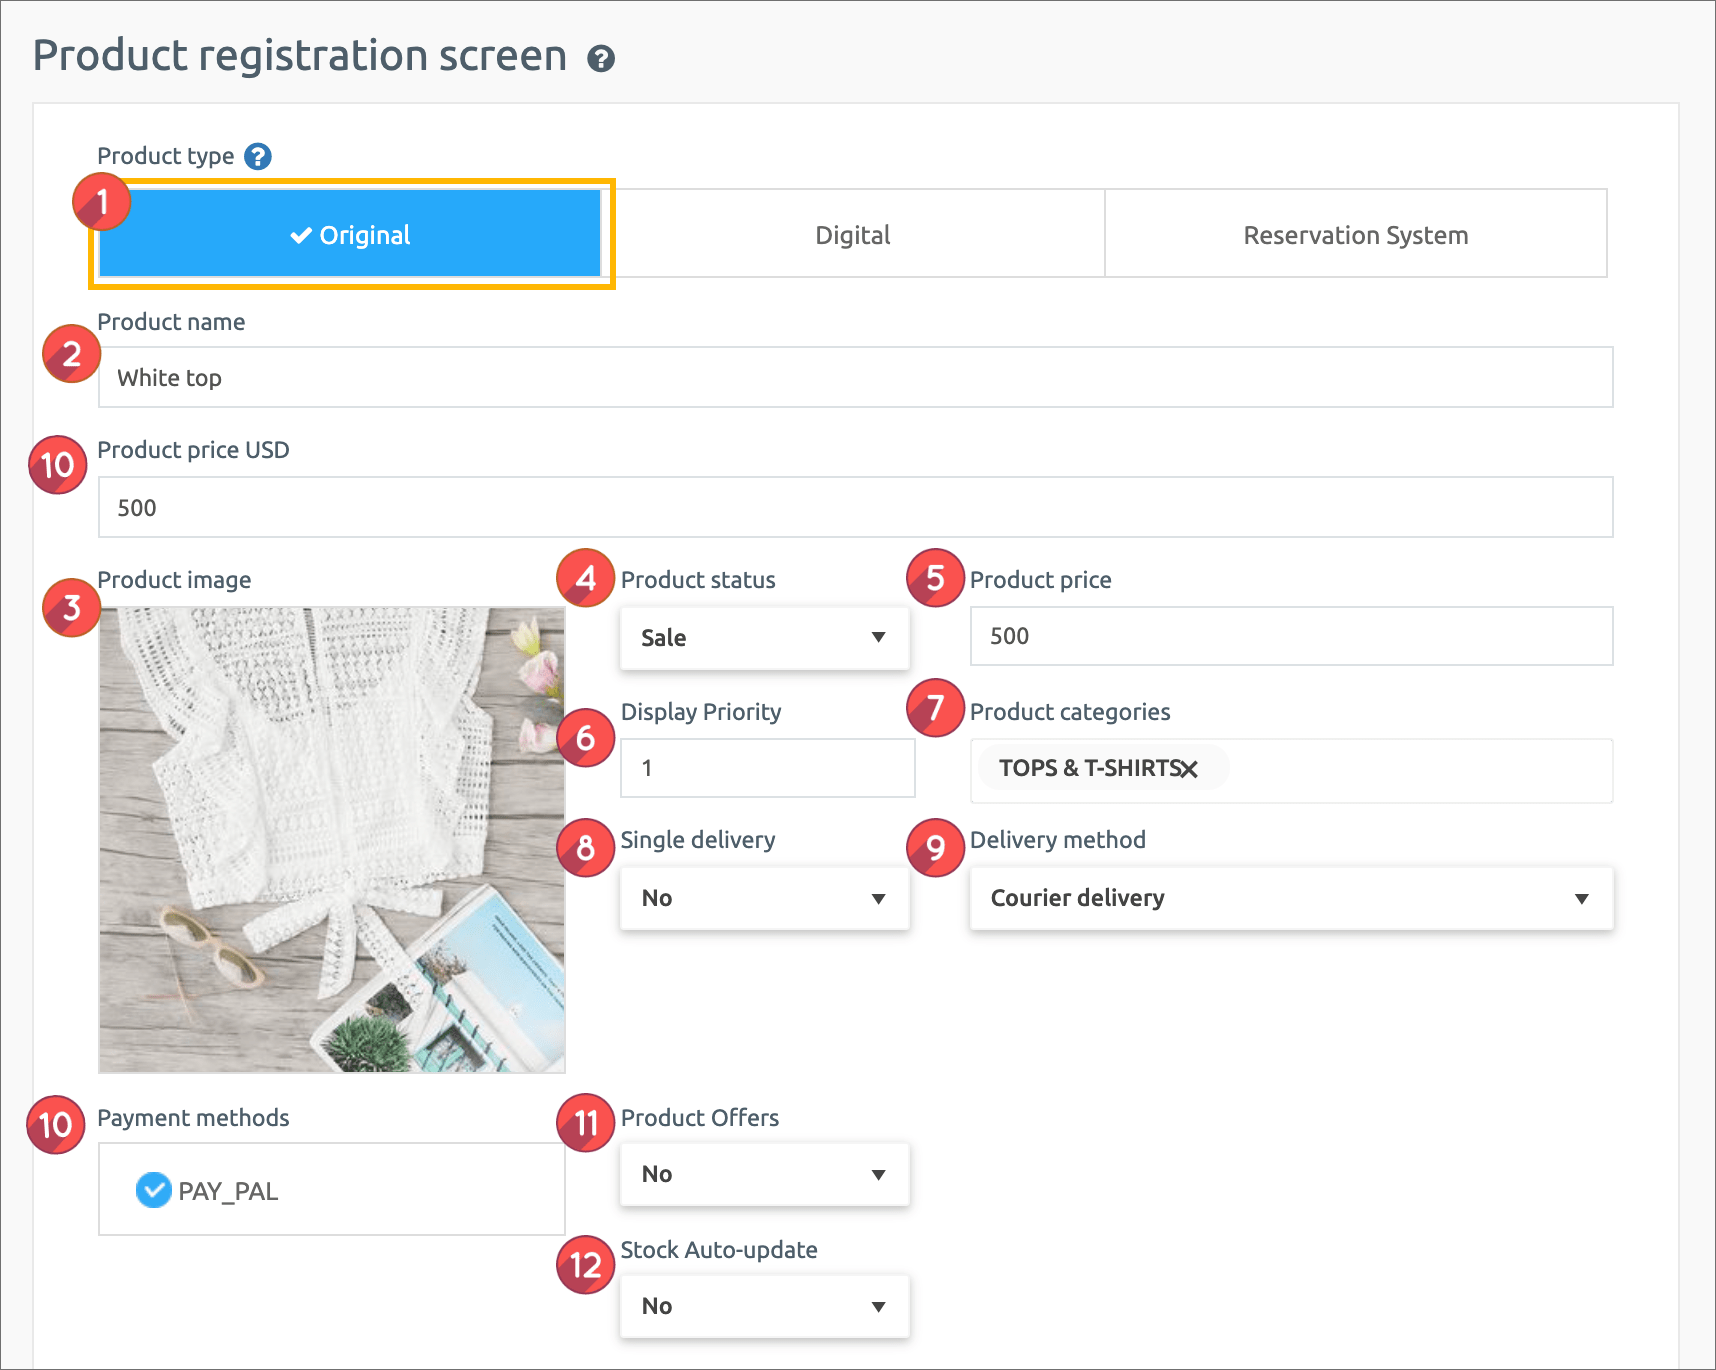Expand the Delivery method dropdown

(x=1290, y=898)
